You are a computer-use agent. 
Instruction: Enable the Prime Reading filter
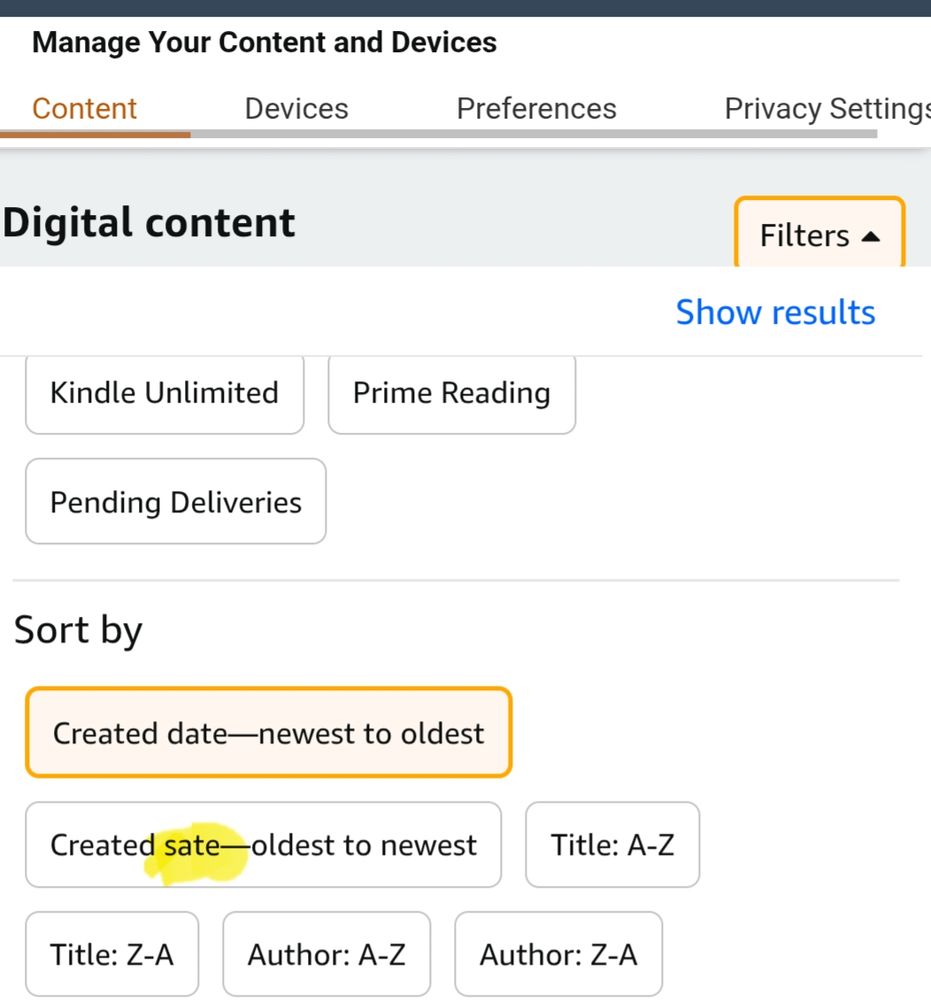[451, 392]
